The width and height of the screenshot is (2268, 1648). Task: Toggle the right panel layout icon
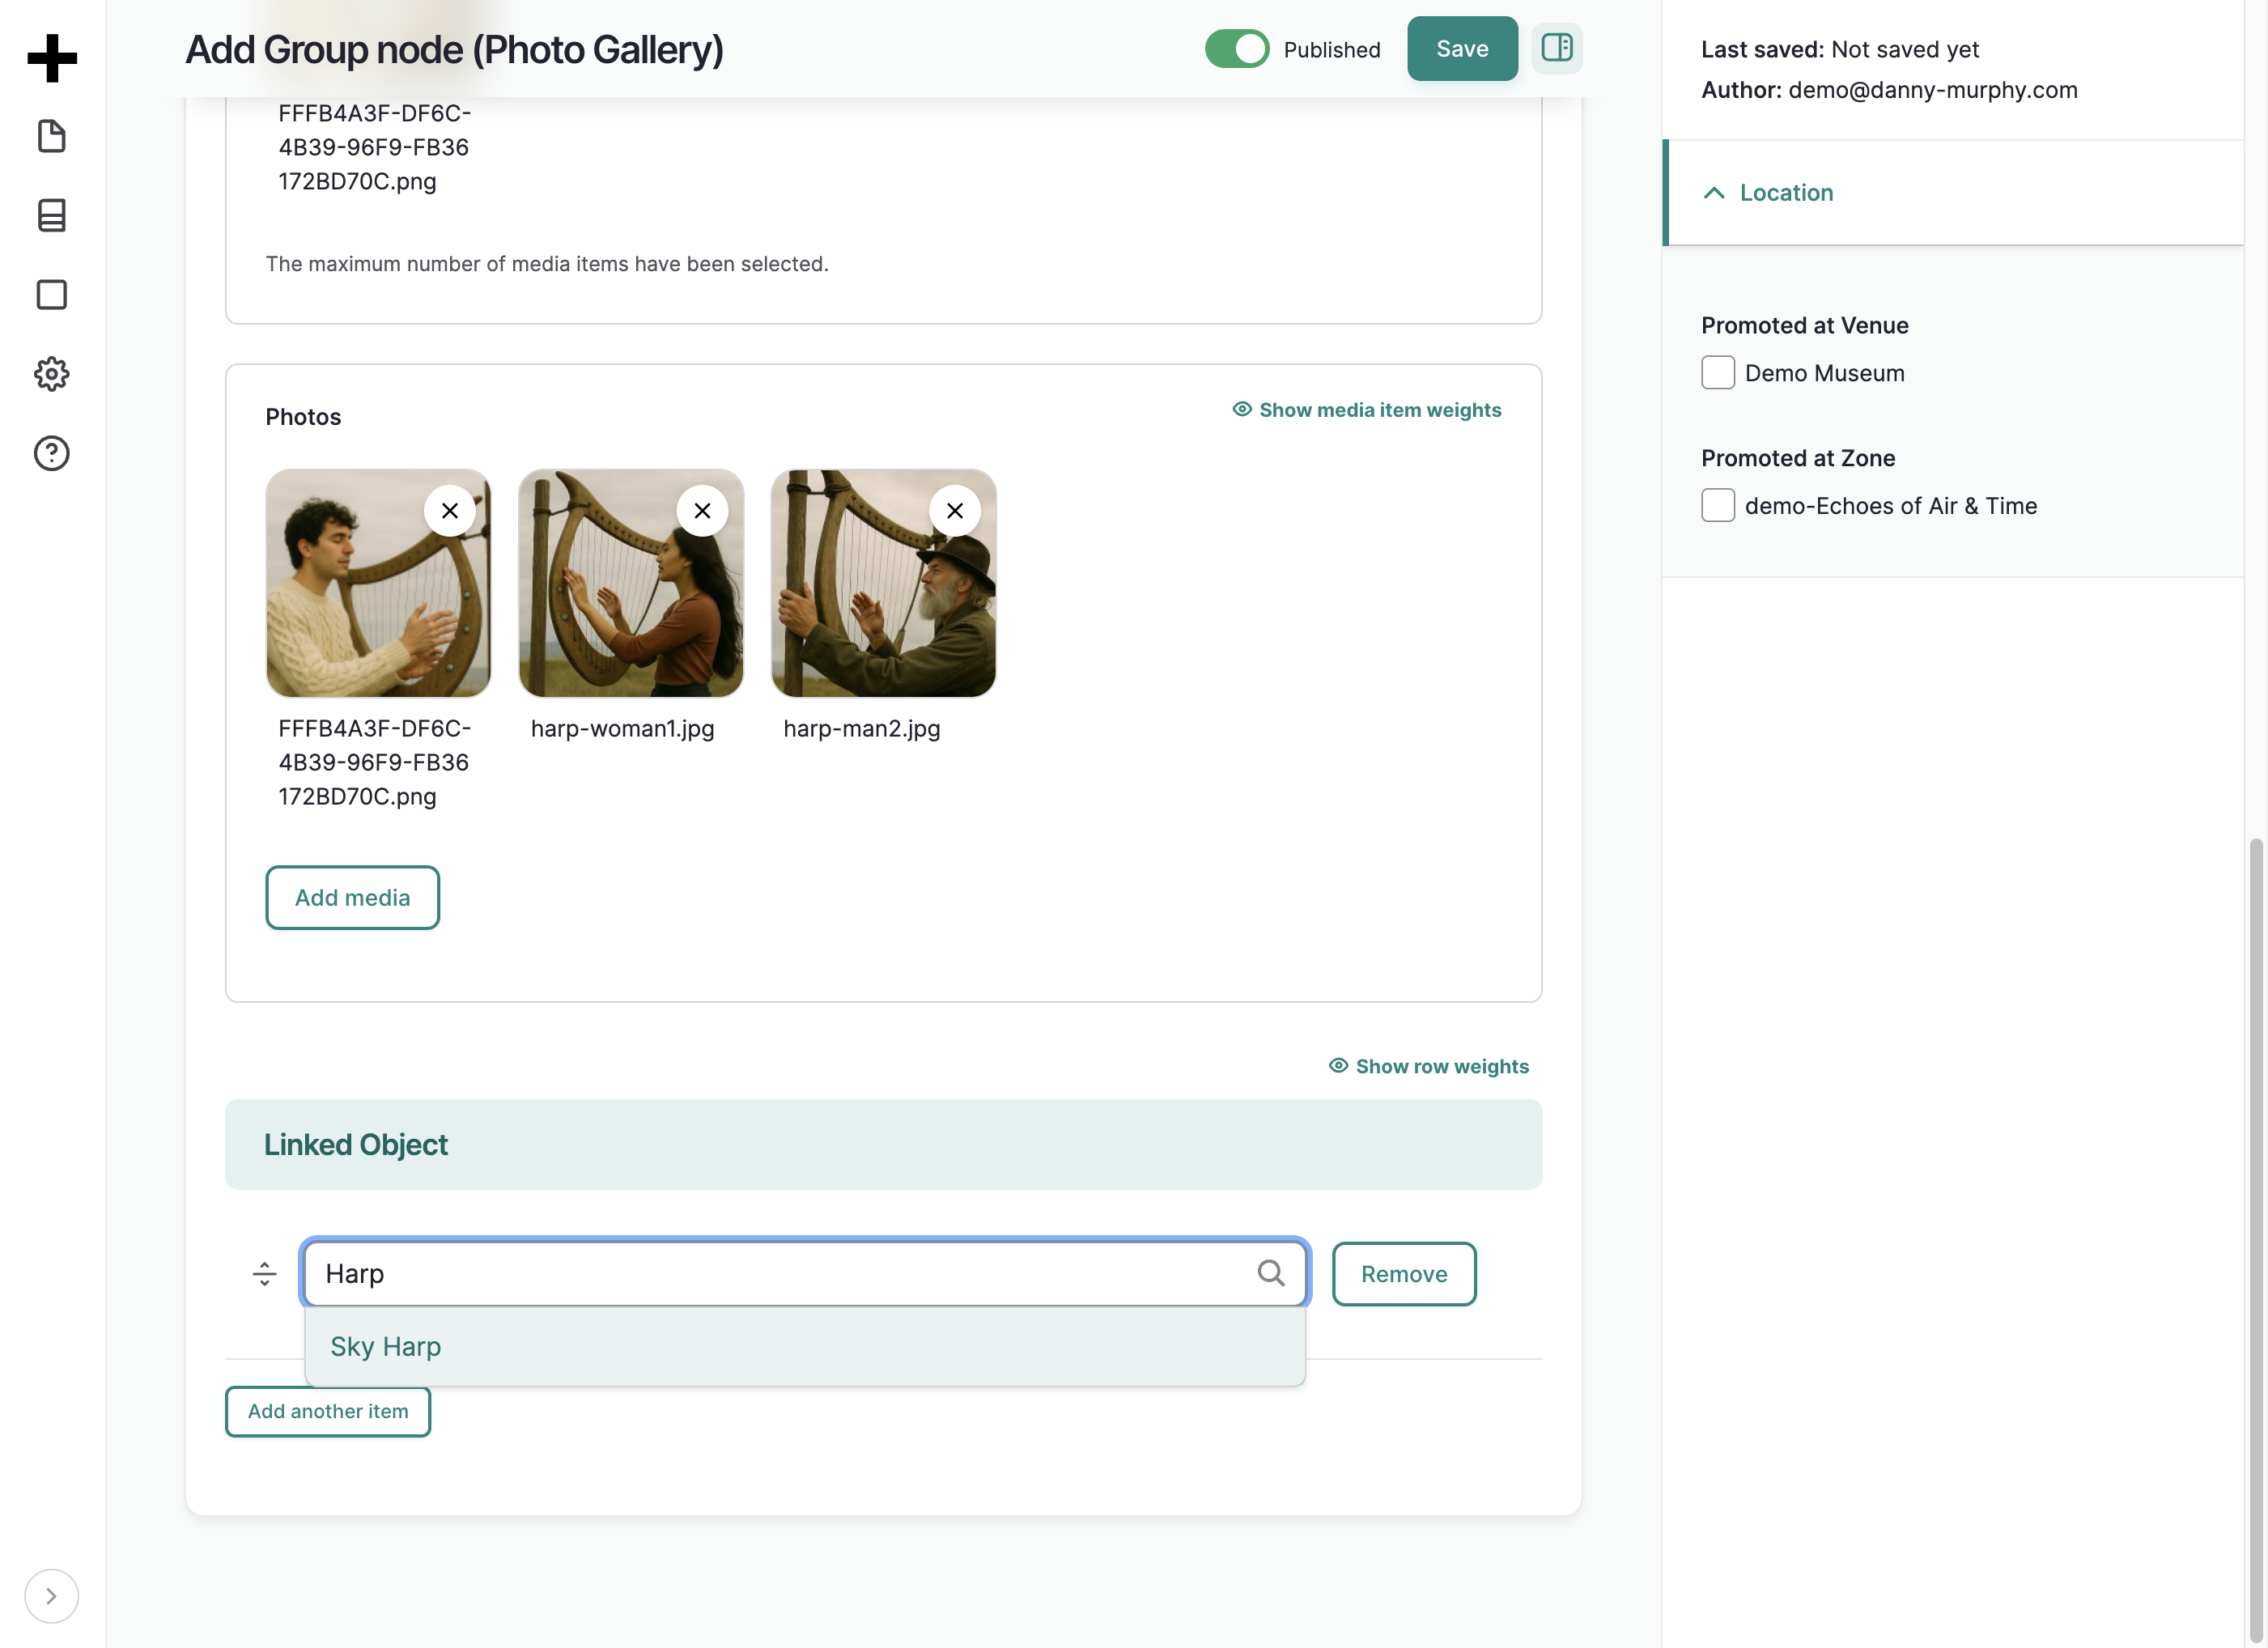tap(1556, 48)
